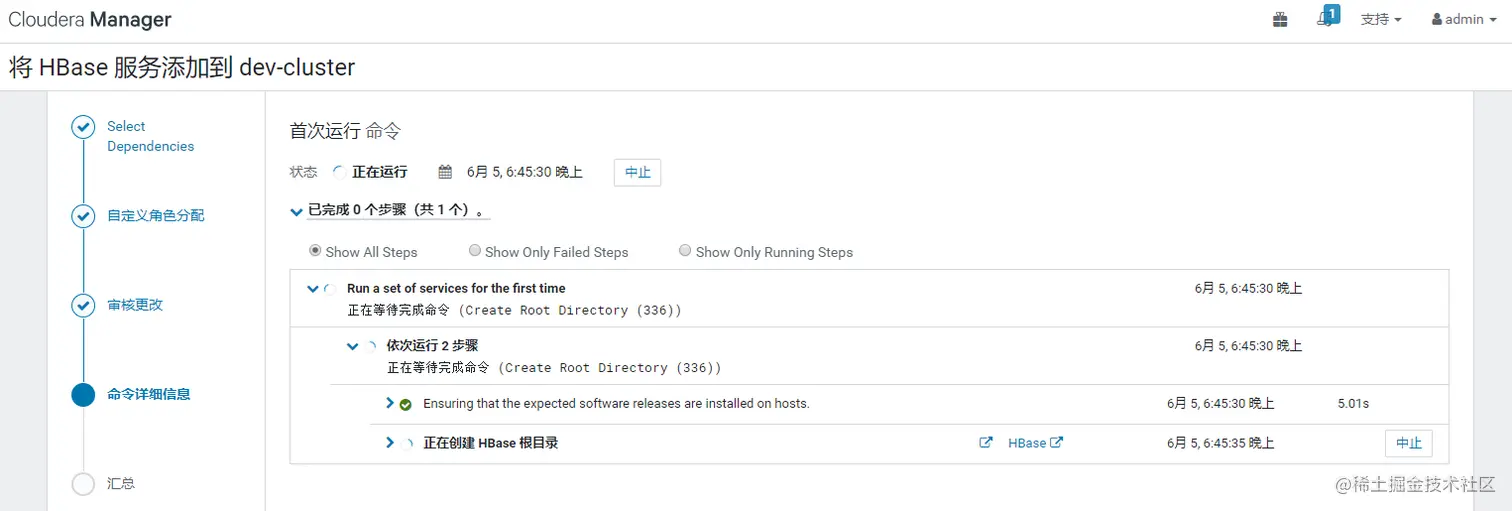Click the external icon right of HBase link
1512x511 pixels.
coord(1056,442)
